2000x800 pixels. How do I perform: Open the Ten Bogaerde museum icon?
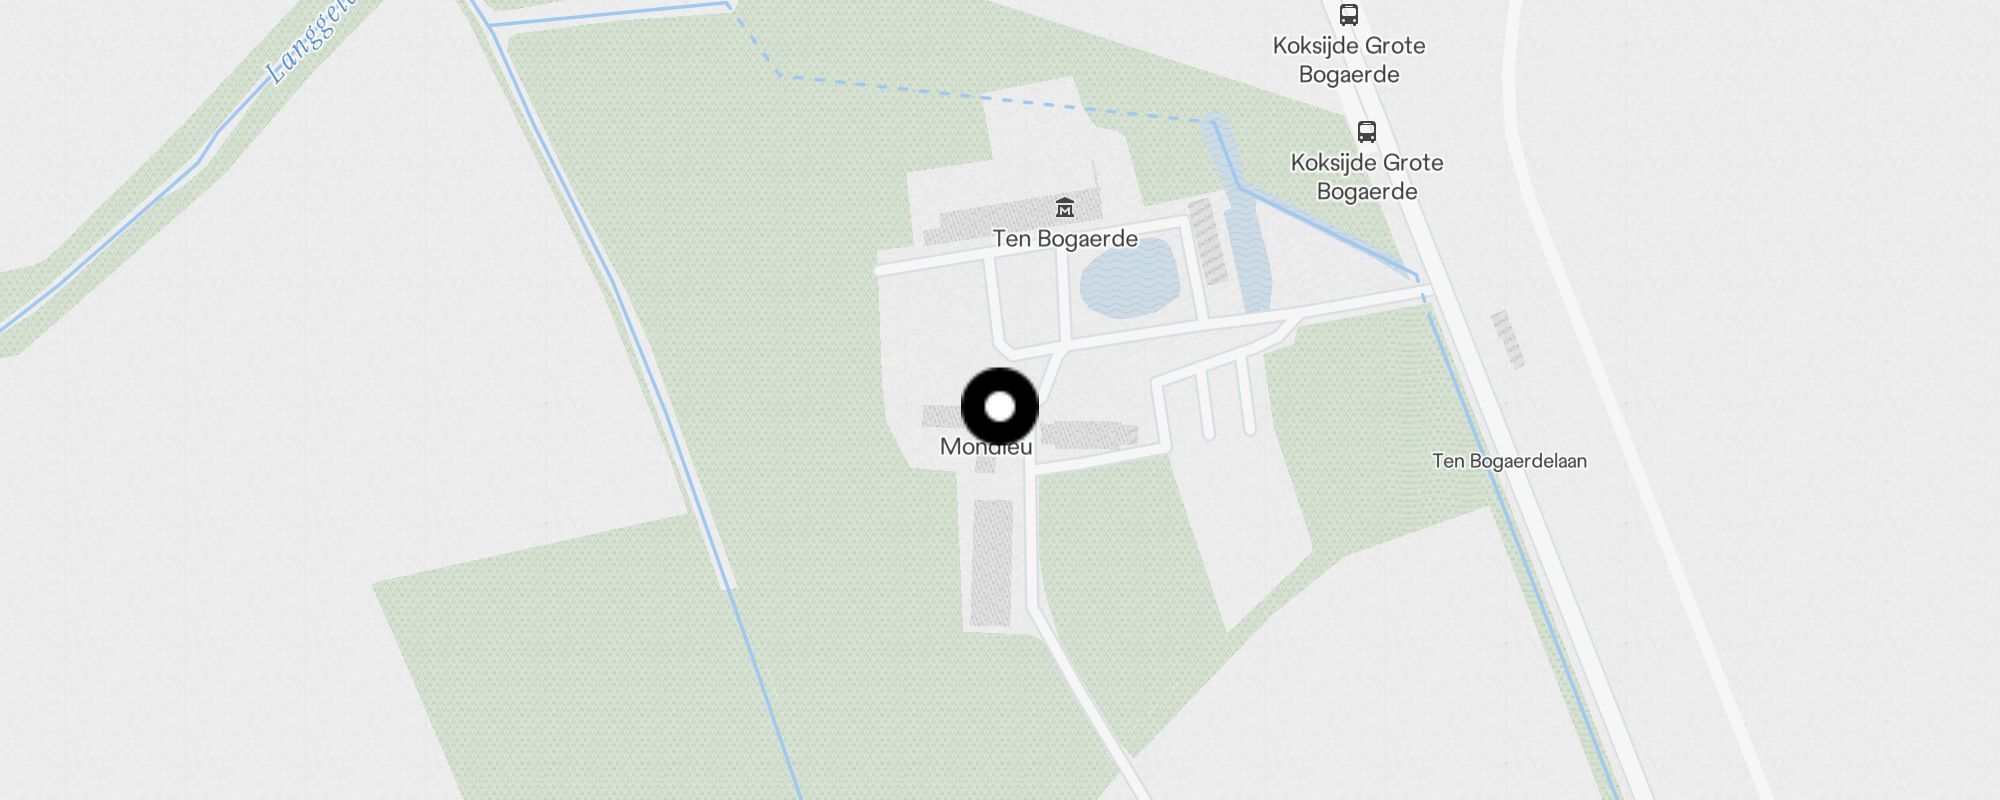tap(1065, 208)
